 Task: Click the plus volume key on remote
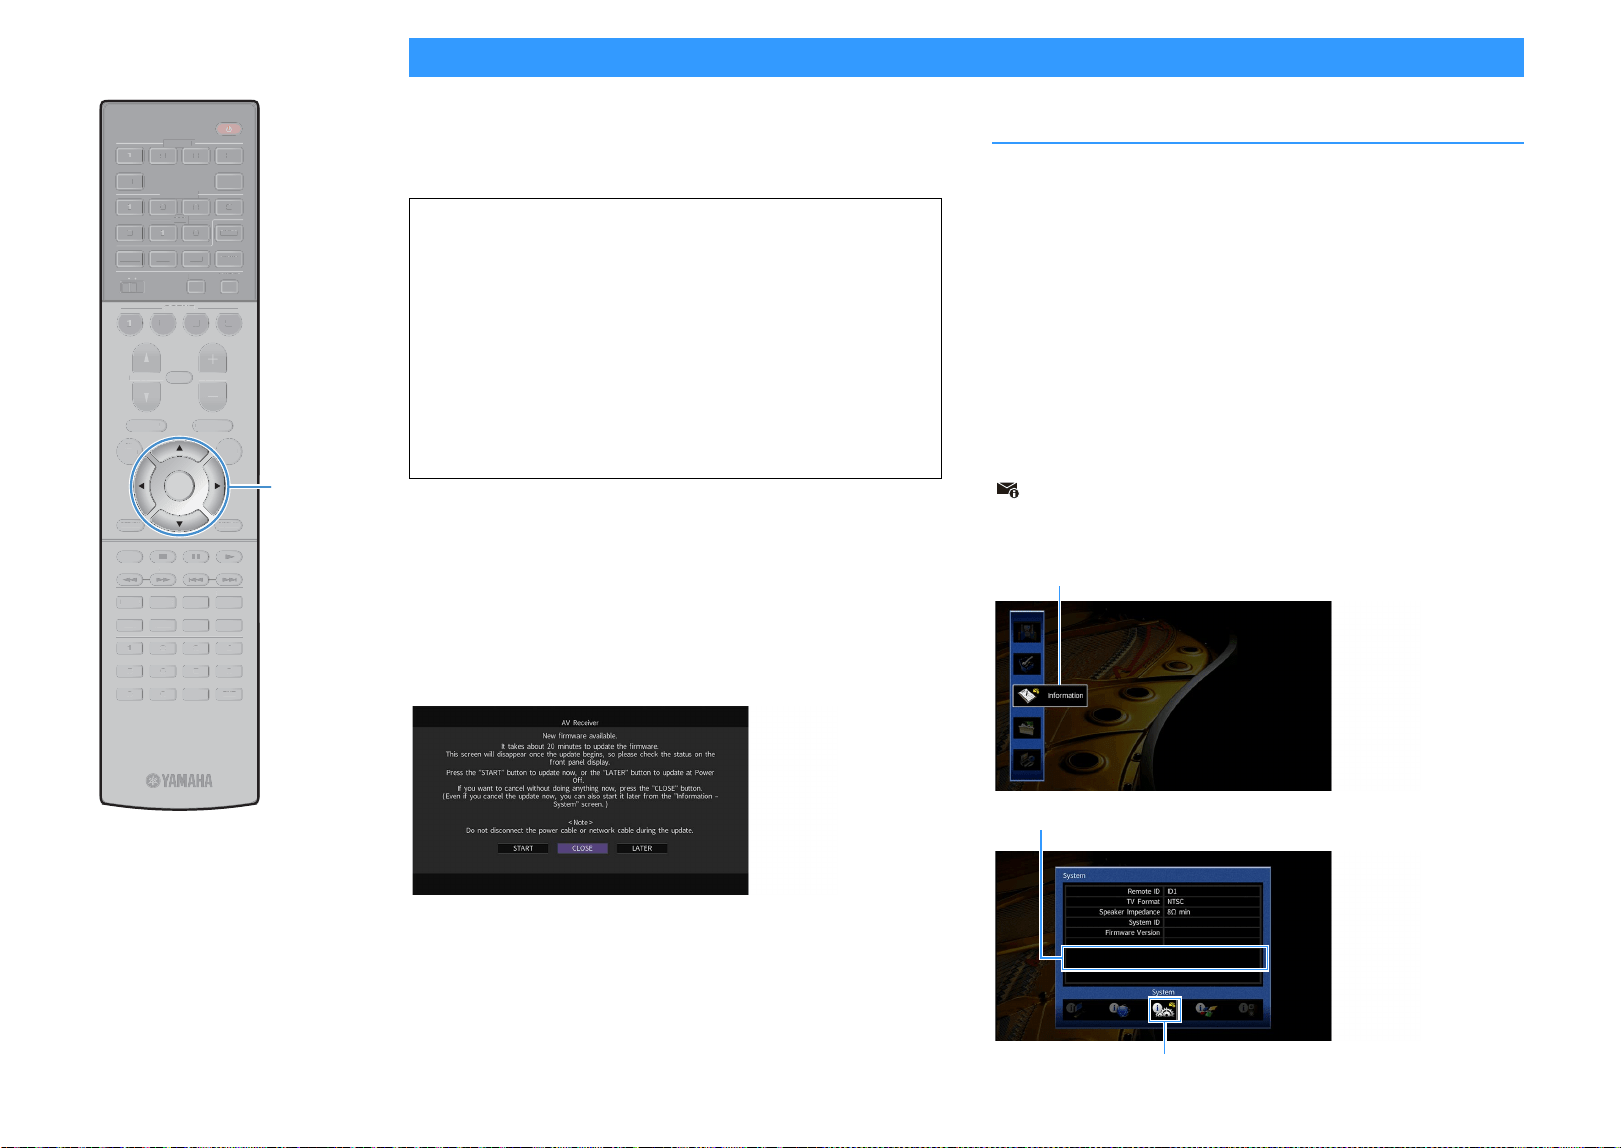tap(212, 359)
